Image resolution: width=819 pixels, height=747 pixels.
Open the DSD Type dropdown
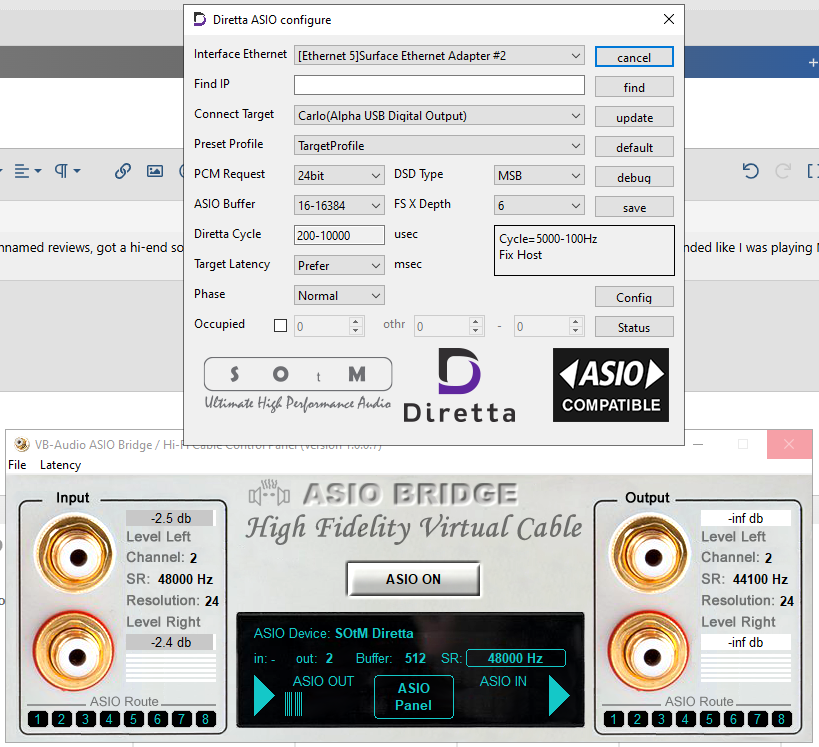[x=539, y=176]
